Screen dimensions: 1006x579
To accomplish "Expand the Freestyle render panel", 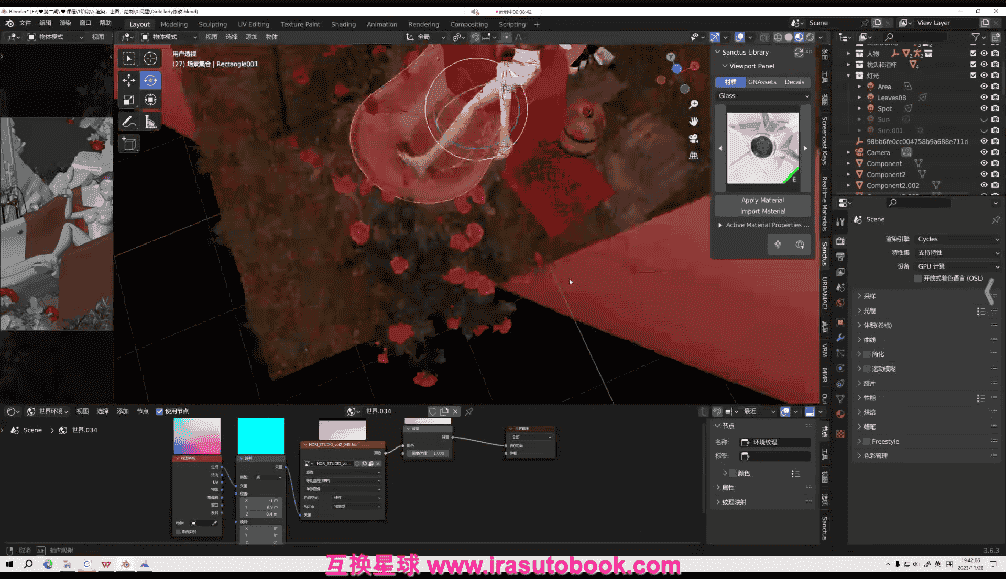I will click(860, 442).
